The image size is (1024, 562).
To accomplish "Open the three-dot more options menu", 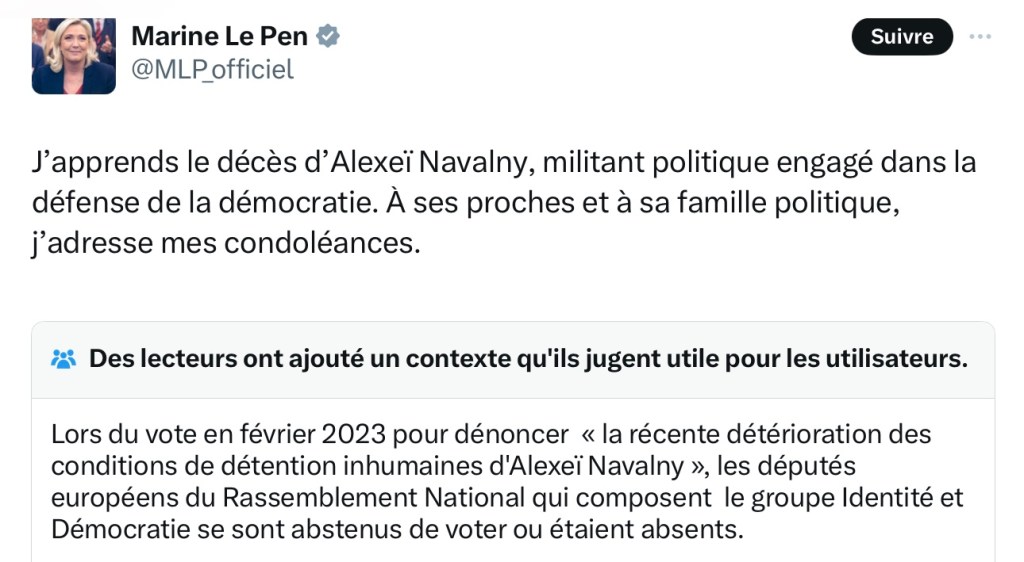I will coord(980,37).
